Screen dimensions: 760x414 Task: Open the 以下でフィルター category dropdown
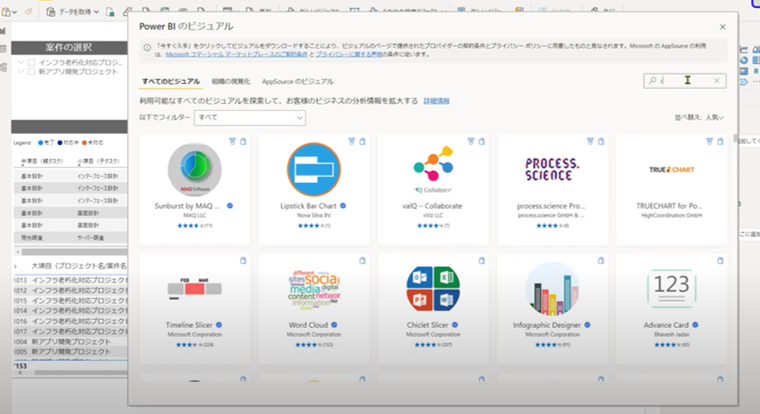pos(250,118)
